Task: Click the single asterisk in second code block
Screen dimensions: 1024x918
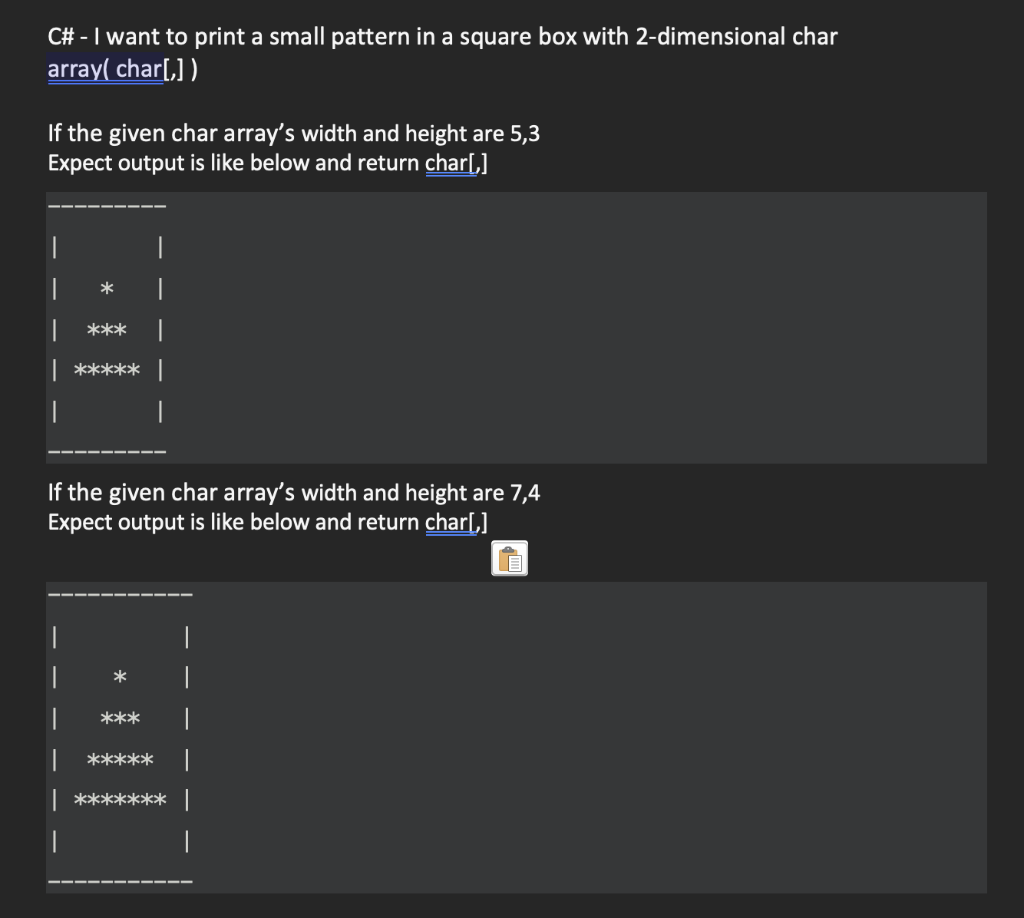Action: pos(120,676)
